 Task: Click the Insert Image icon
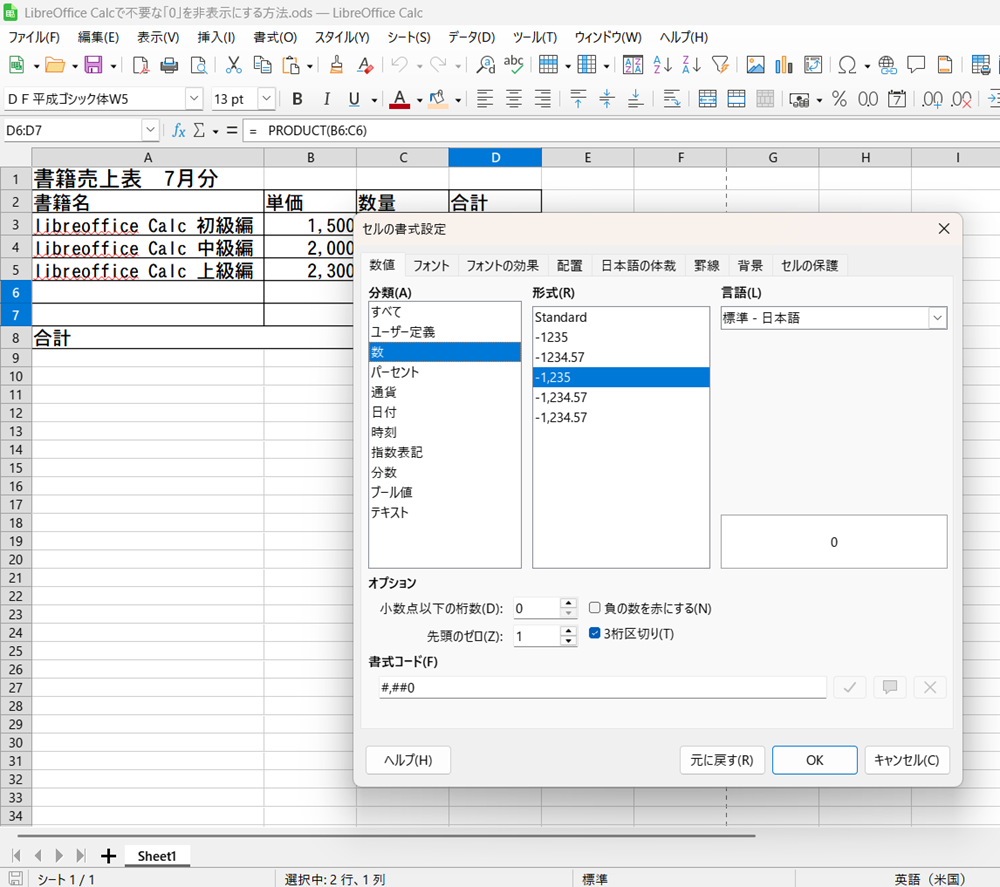[x=755, y=65]
